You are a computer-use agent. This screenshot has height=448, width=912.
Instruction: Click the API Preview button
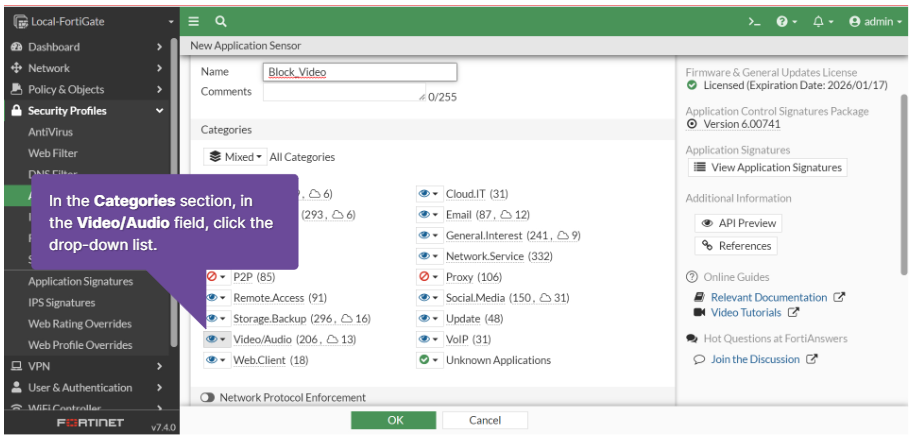[739, 223]
